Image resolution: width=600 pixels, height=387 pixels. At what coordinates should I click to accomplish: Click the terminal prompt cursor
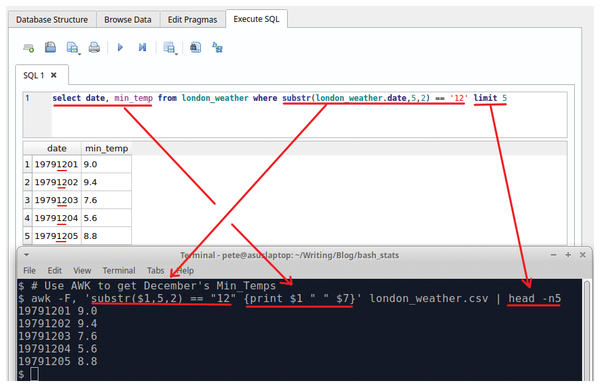34,374
